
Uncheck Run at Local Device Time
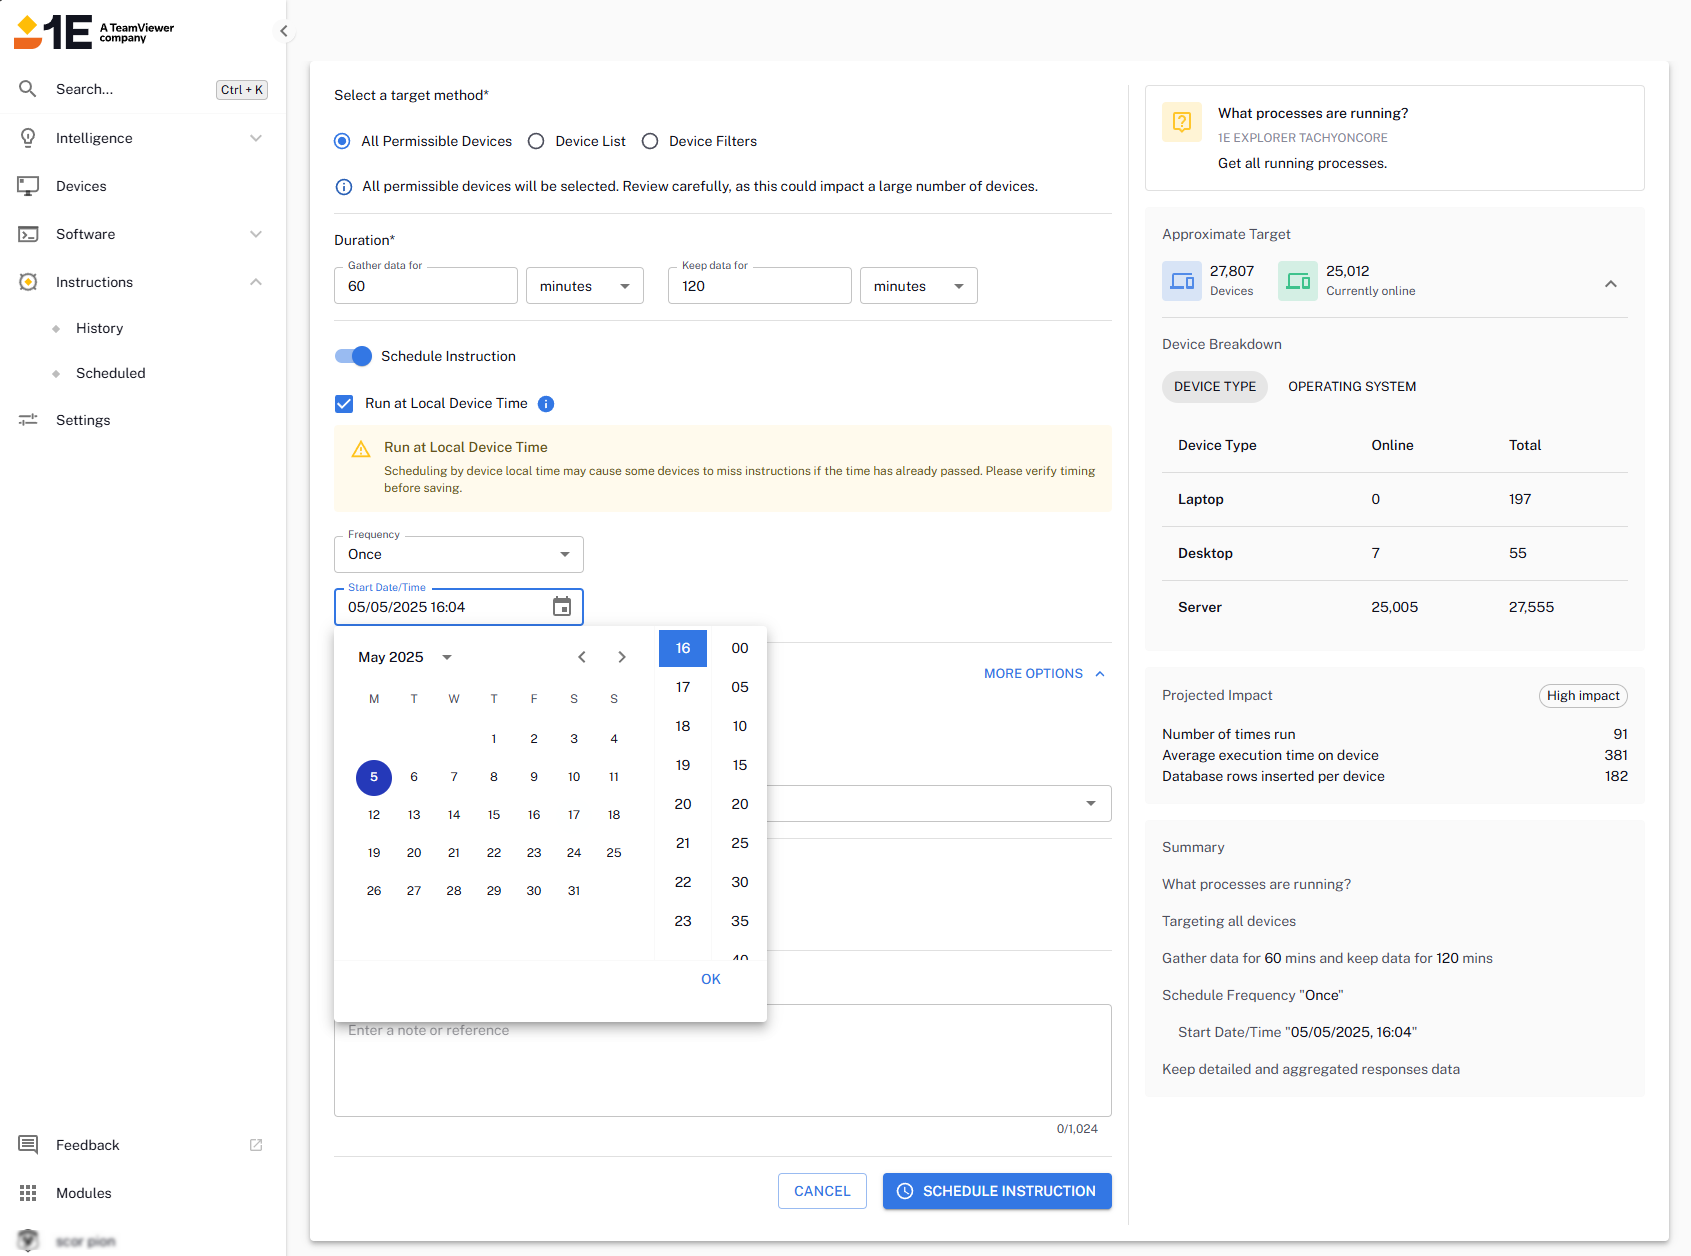[x=344, y=404]
